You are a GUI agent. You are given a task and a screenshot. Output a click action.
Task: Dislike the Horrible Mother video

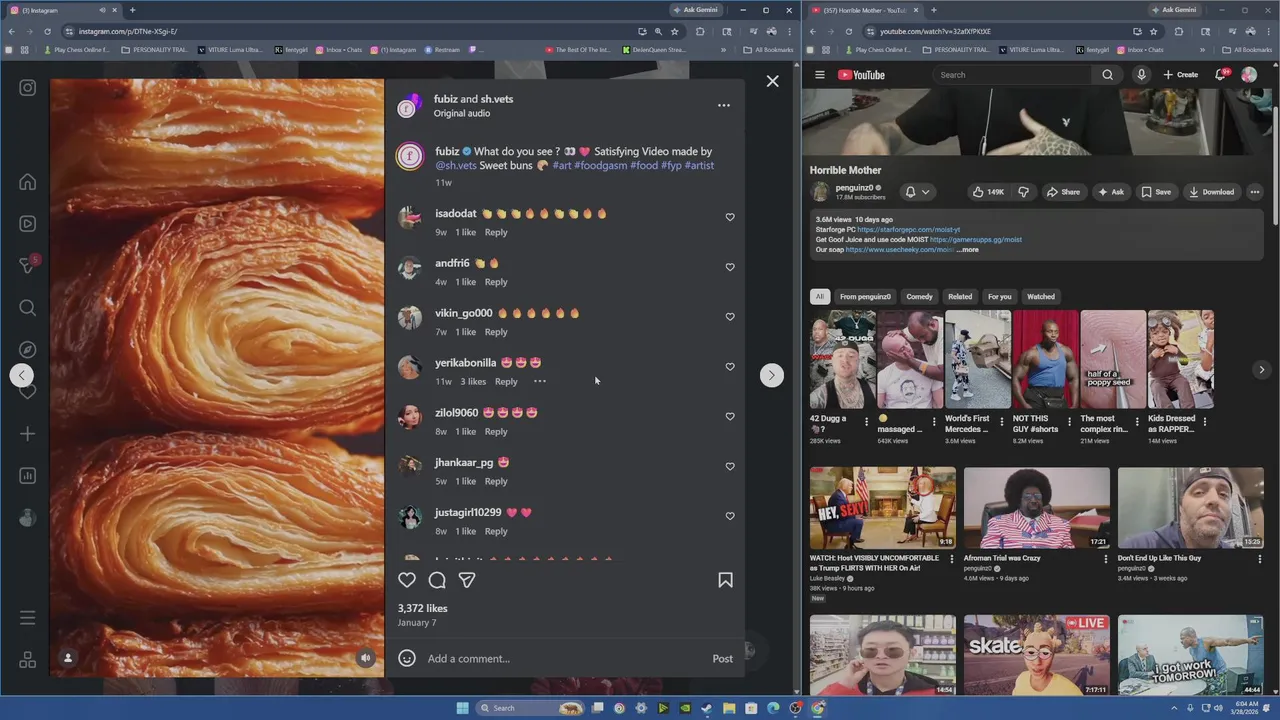tap(1023, 192)
